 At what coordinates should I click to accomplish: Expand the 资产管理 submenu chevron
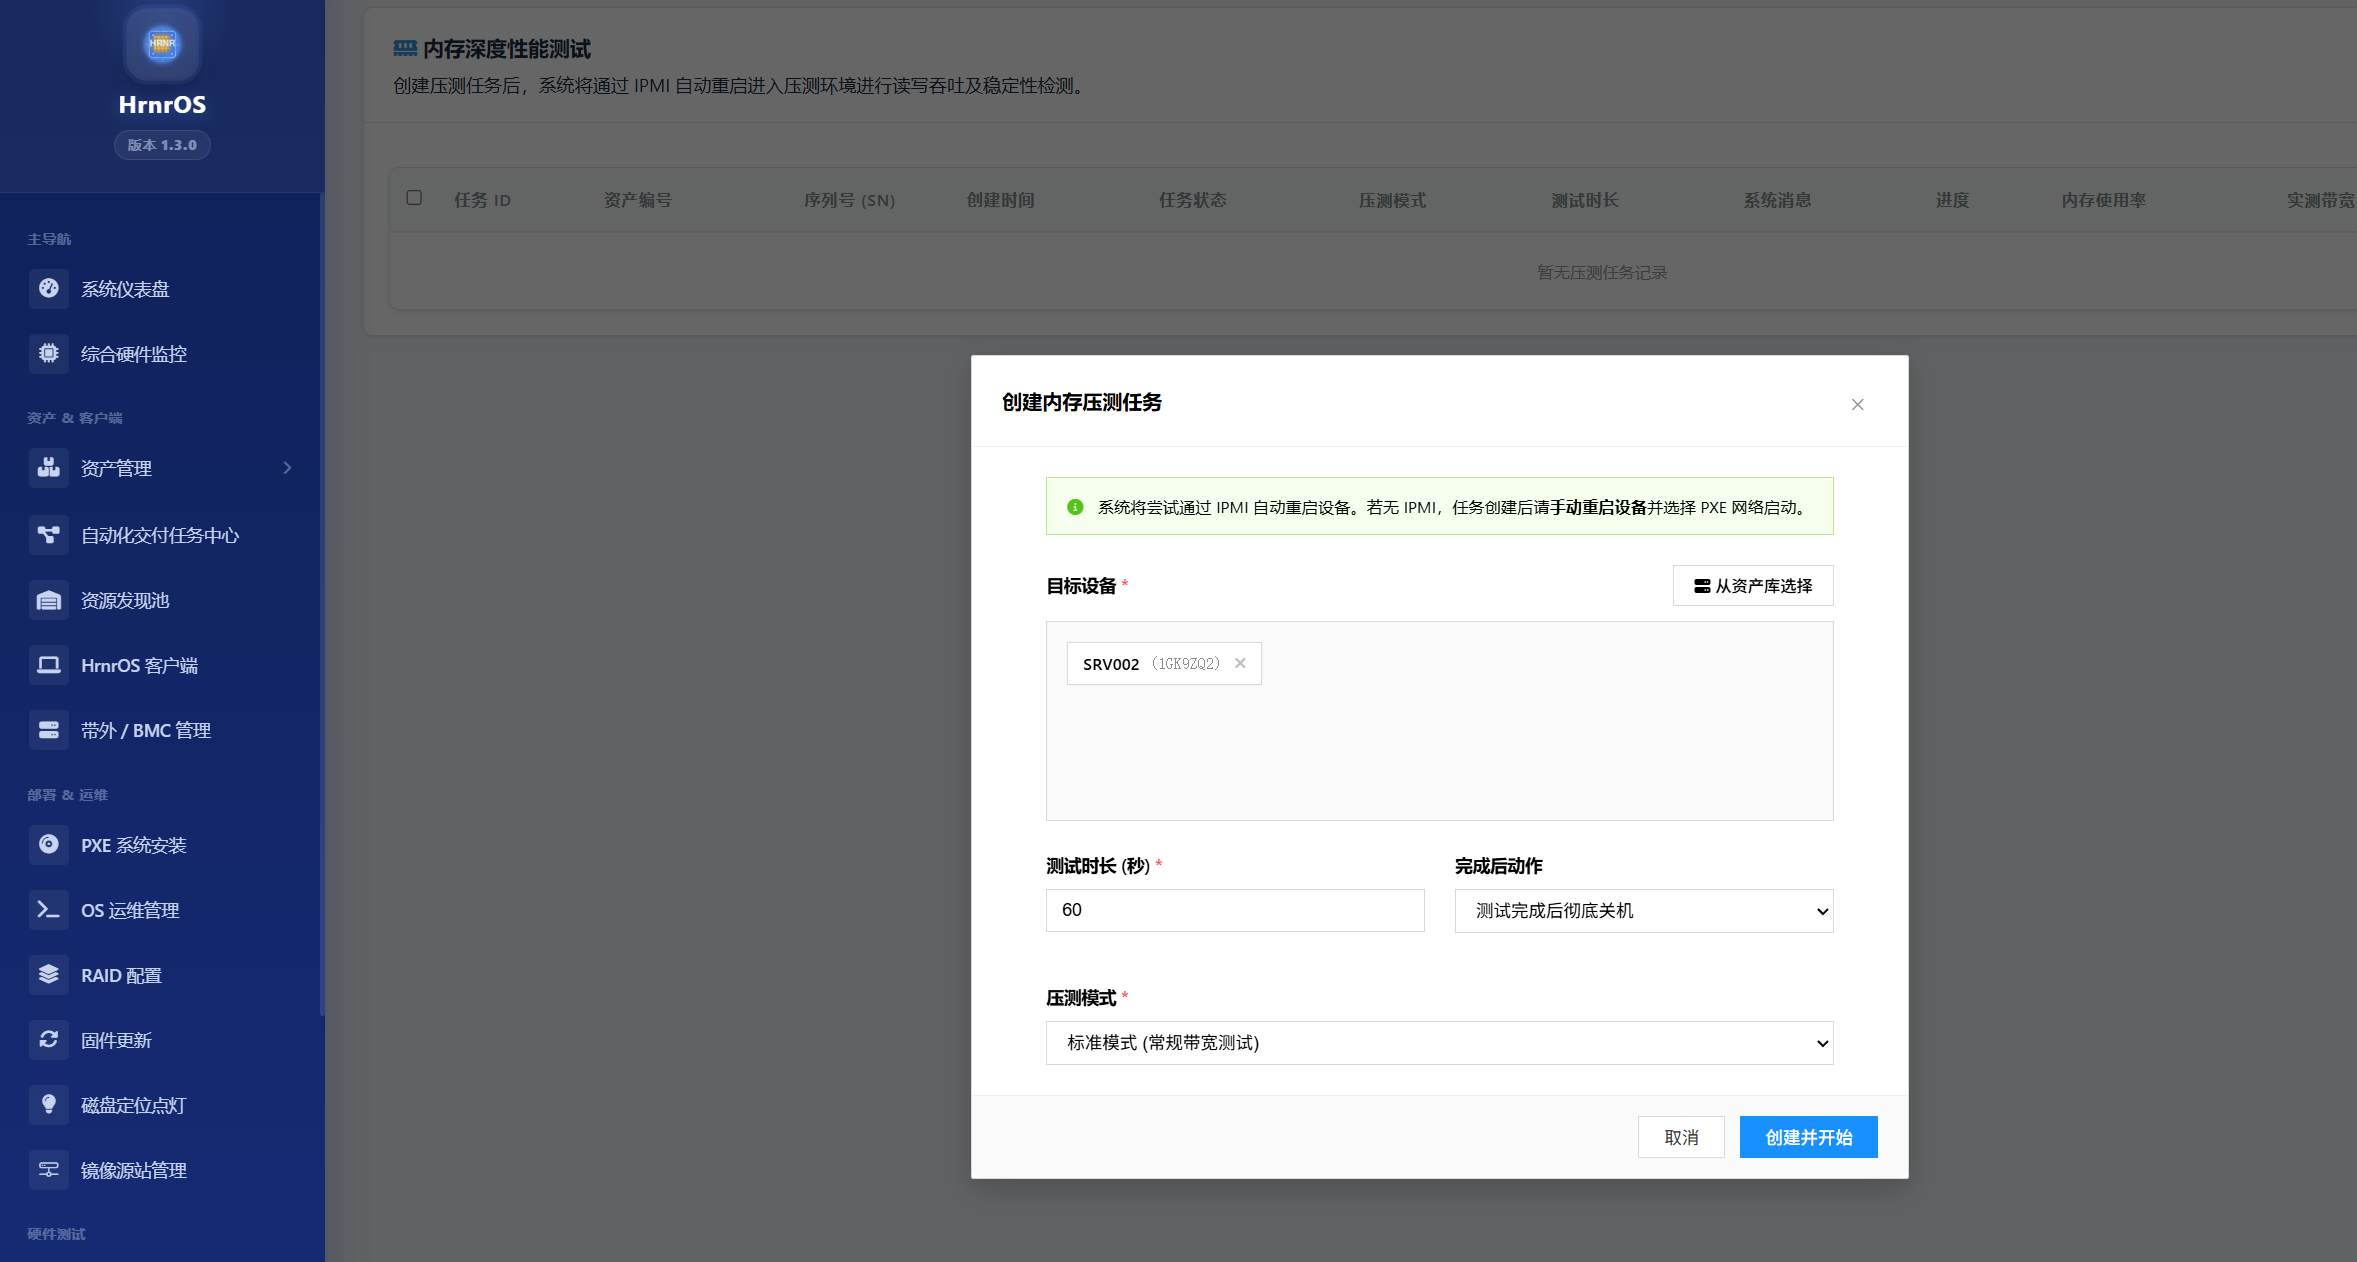coord(287,468)
